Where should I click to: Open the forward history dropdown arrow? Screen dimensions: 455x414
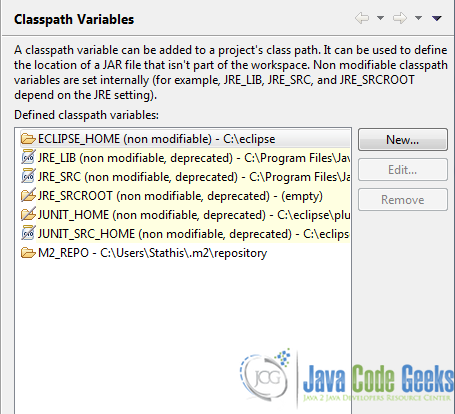[418, 18]
